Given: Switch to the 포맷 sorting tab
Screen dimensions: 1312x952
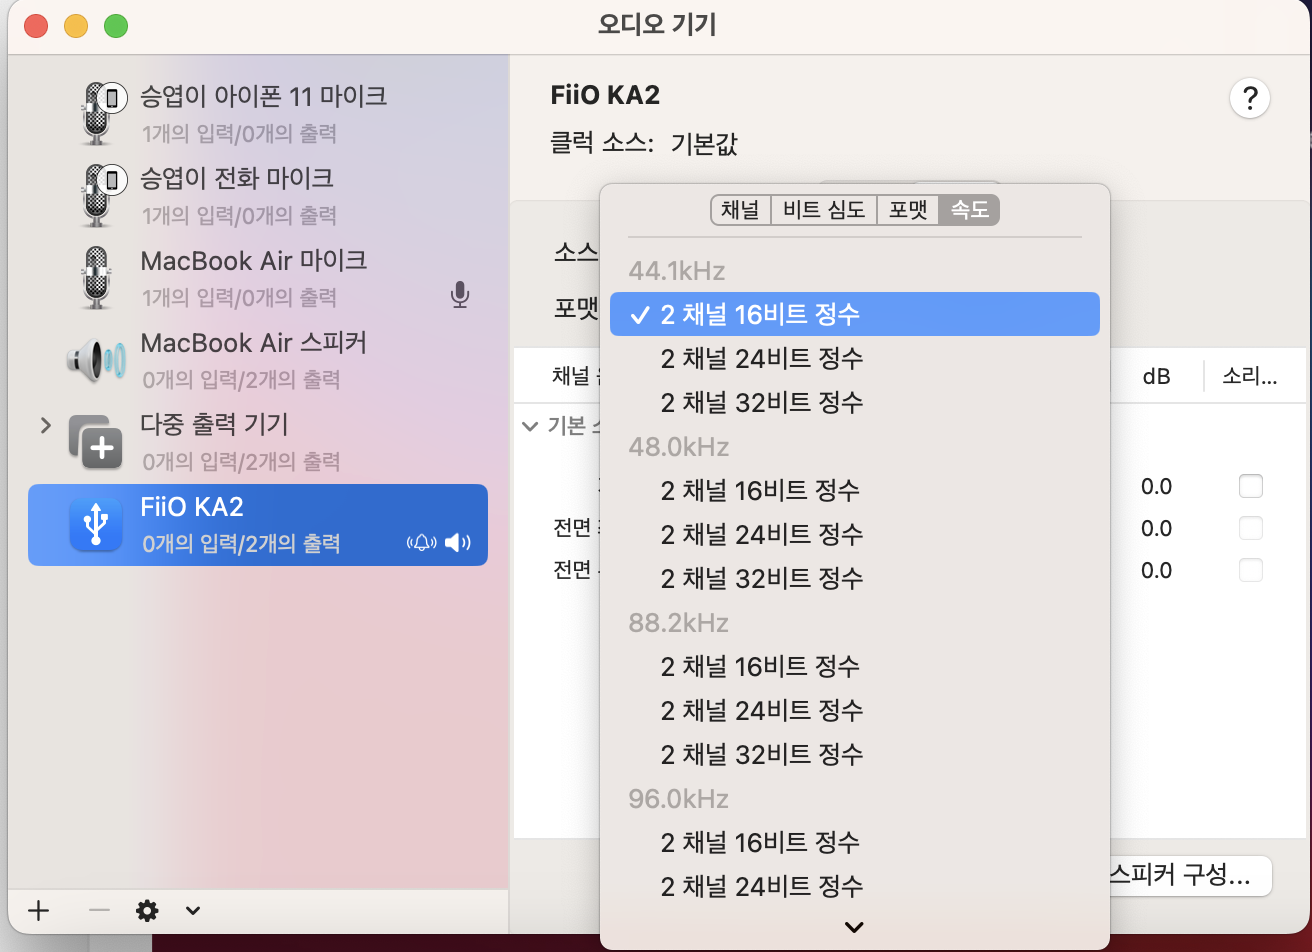Looking at the screenshot, I should (908, 210).
